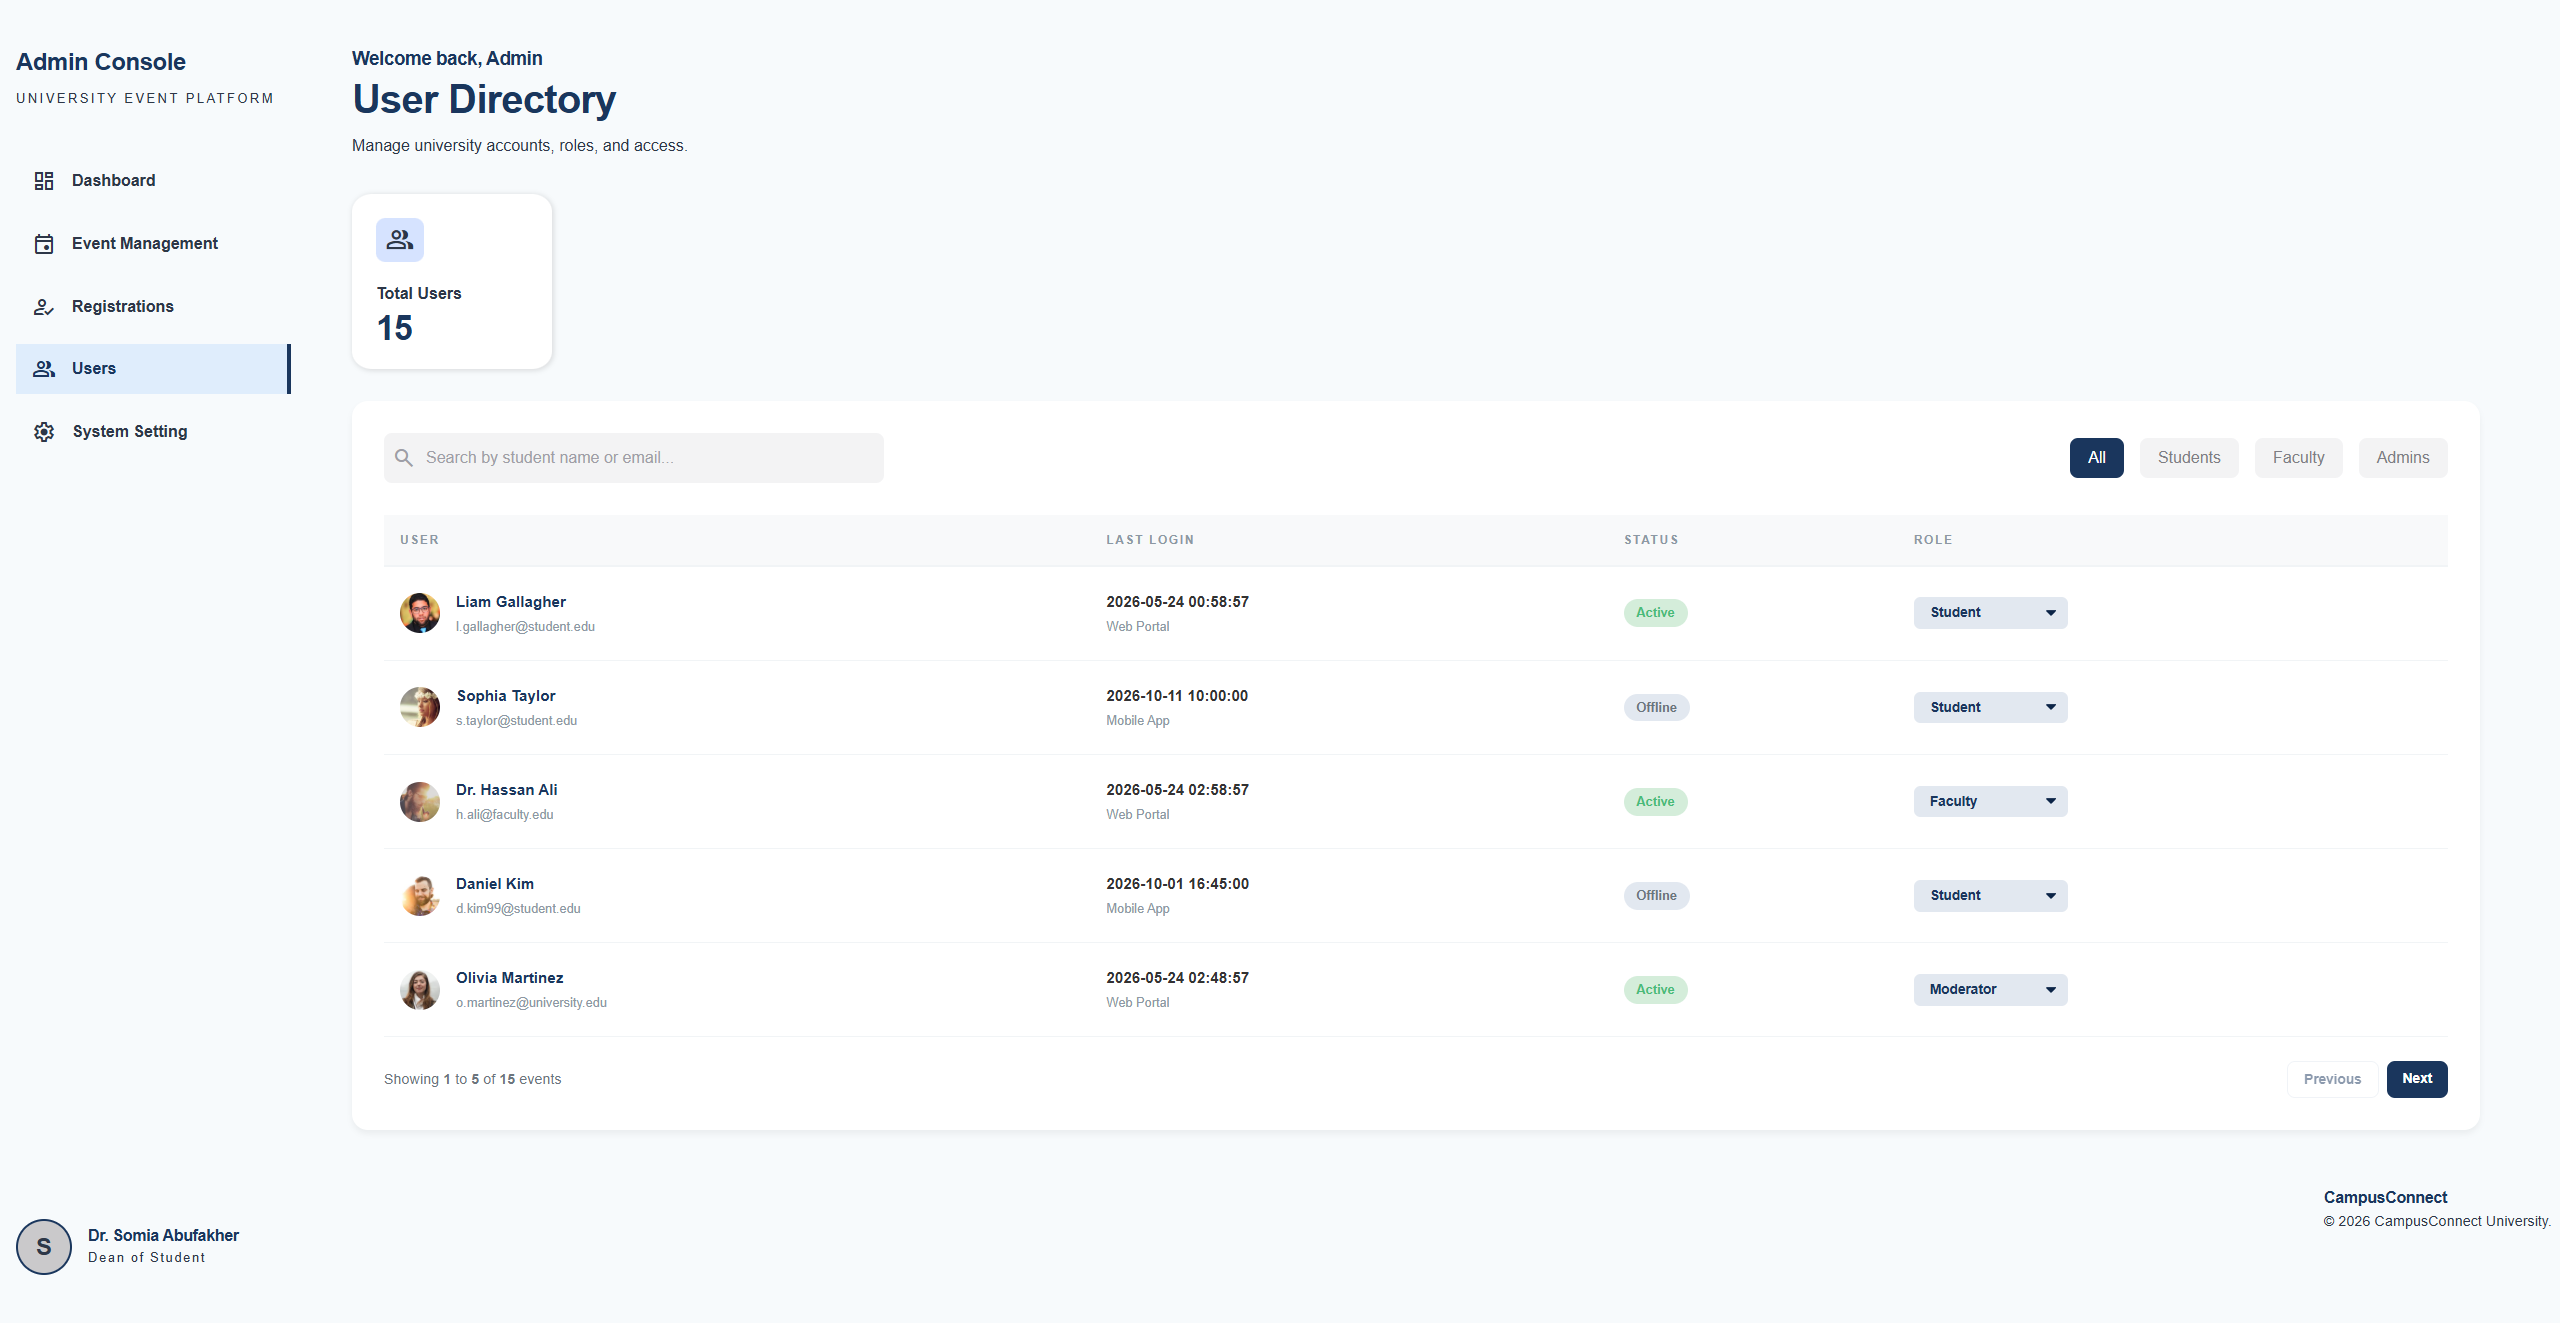Image resolution: width=2560 pixels, height=1323 pixels.
Task: Click the name Sophia Taylor
Action: [506, 696]
